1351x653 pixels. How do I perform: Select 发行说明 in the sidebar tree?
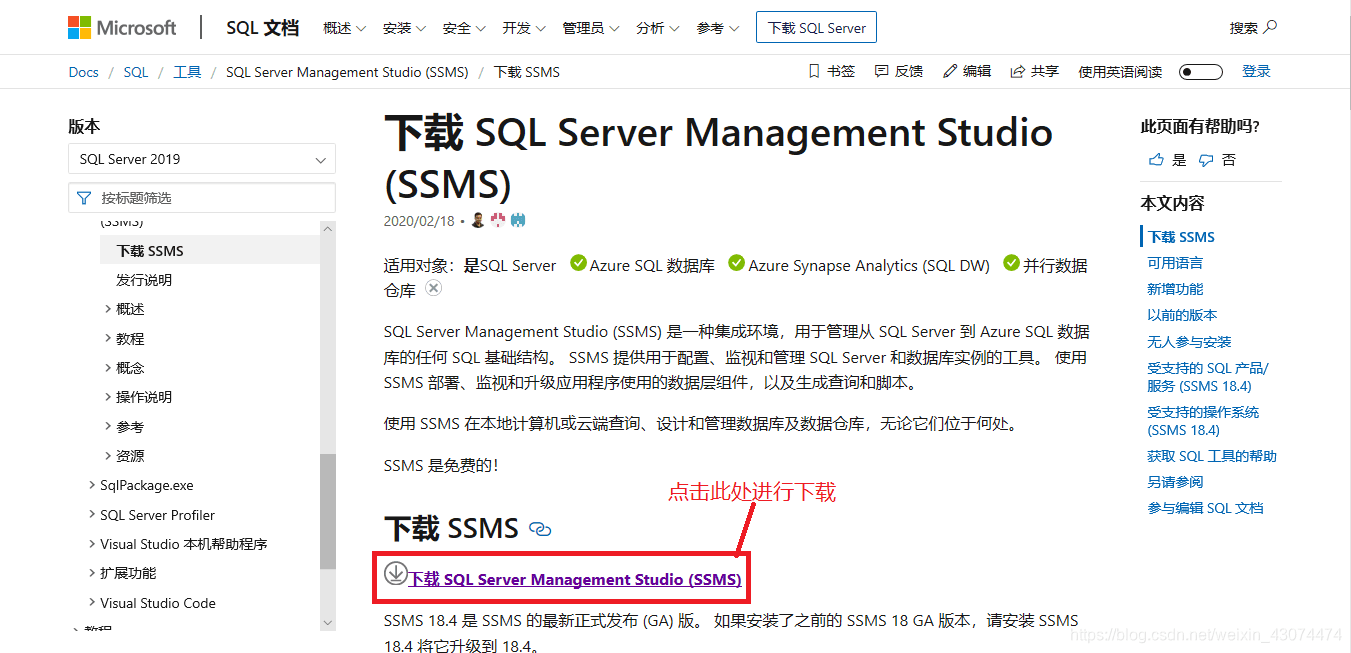point(144,280)
